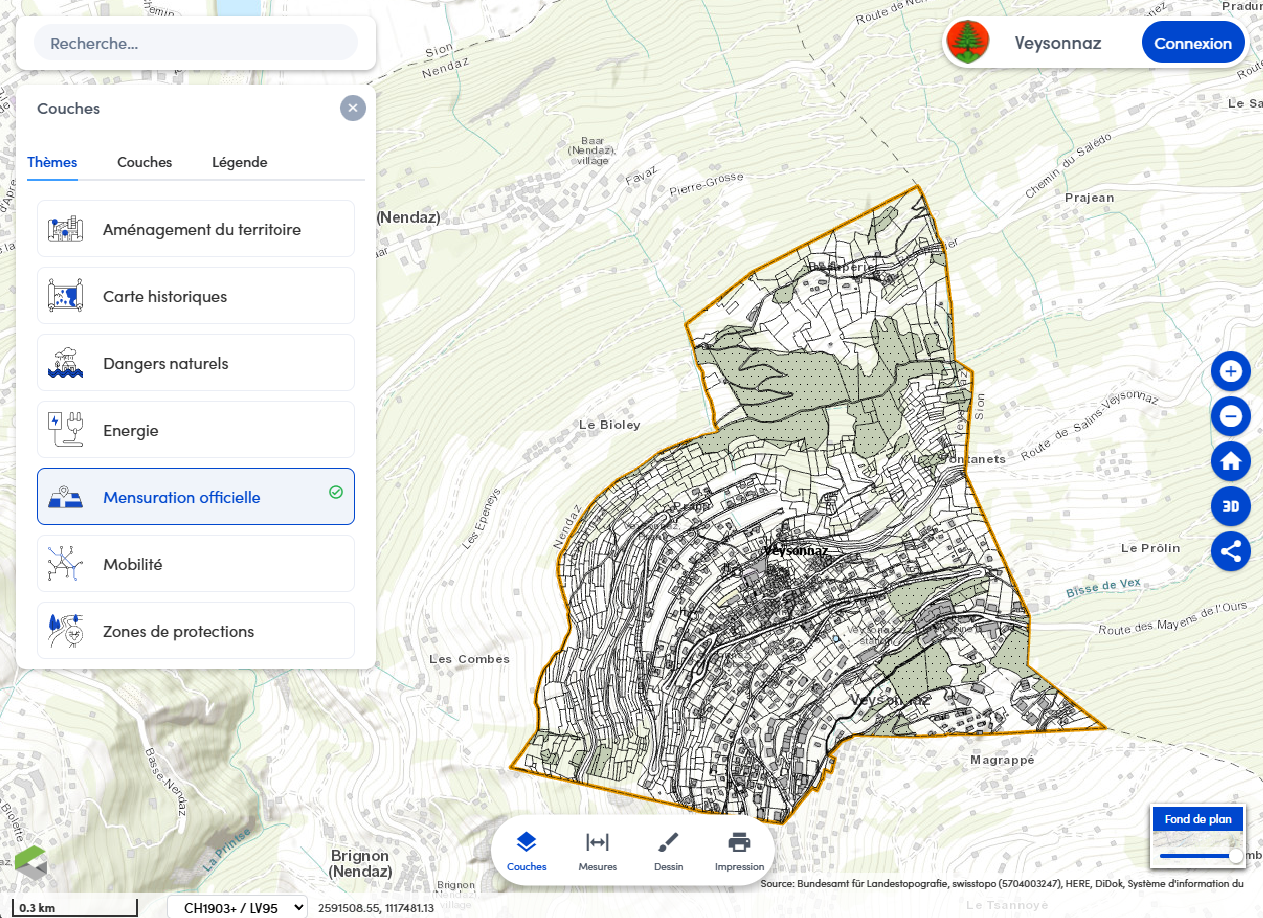Open the Couches layers tool
The height and width of the screenshot is (918, 1263).
527,850
